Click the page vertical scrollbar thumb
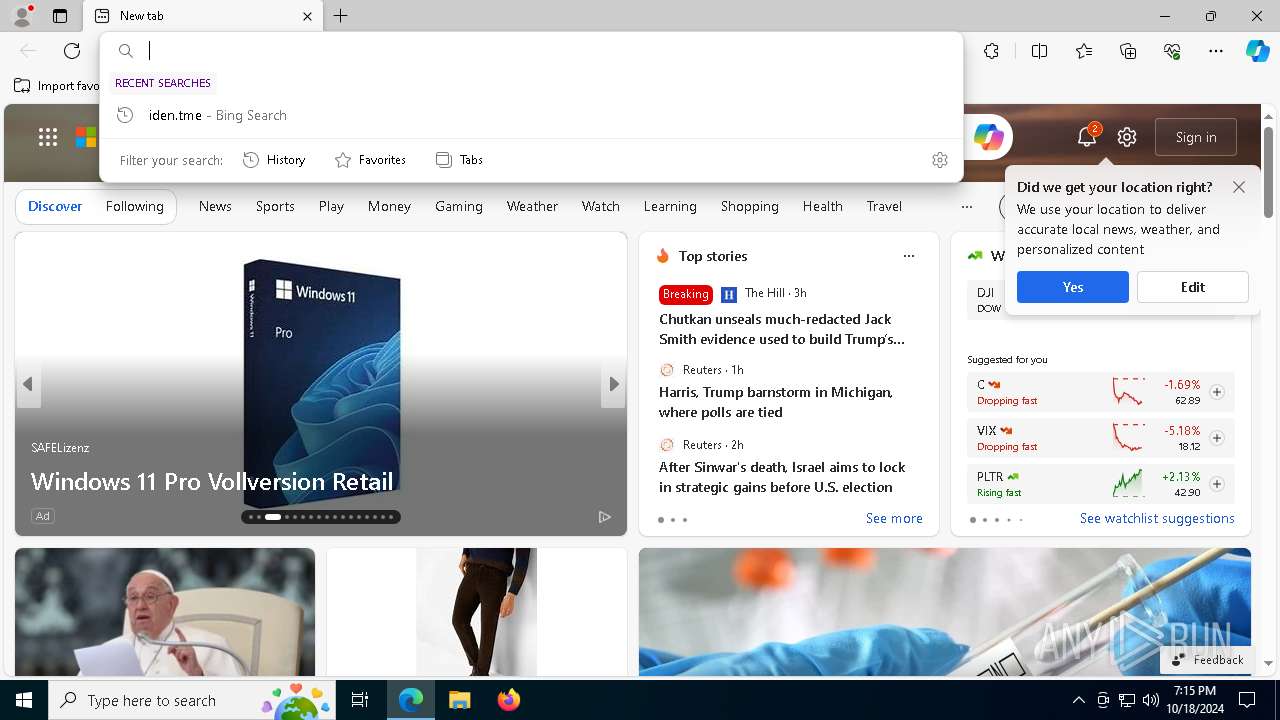The image size is (1280, 720). point(1268,172)
